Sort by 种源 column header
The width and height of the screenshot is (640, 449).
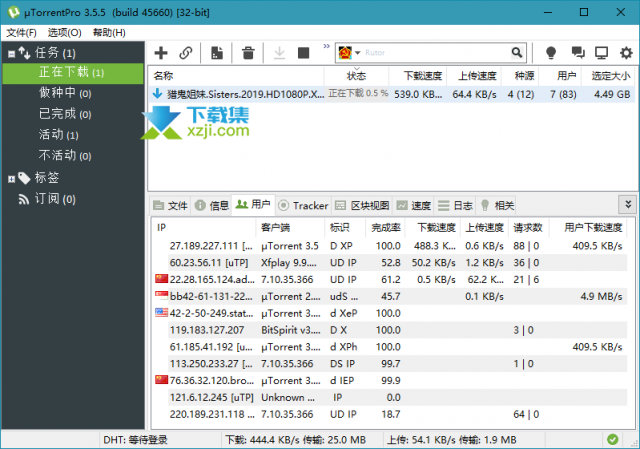pyautogui.click(x=520, y=76)
